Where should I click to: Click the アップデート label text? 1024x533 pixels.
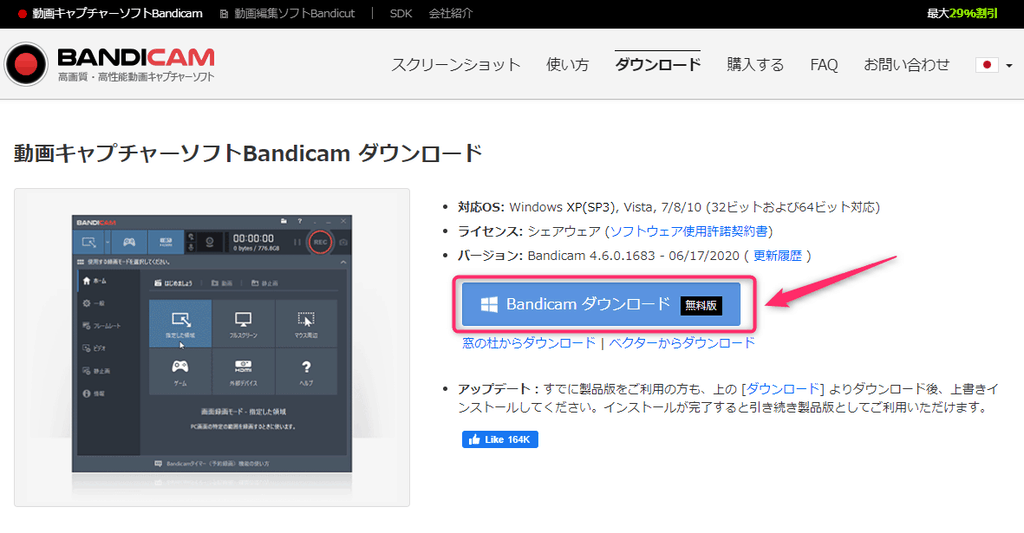coord(498,389)
